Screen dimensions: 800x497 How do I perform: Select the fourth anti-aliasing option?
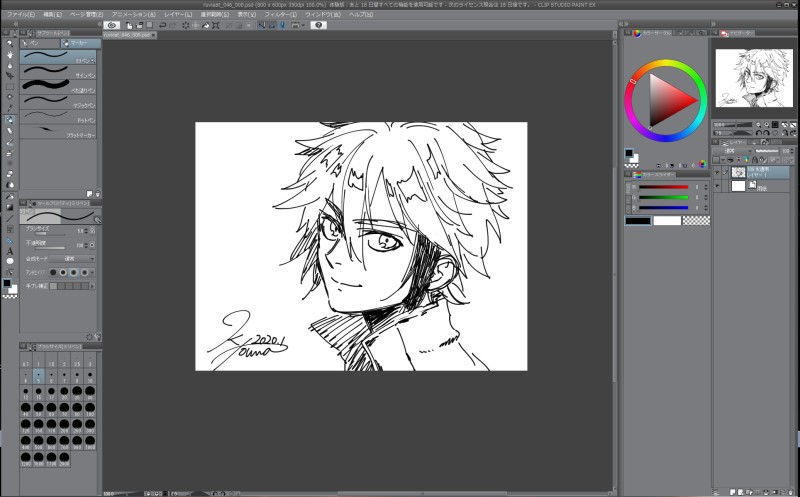tap(85, 272)
